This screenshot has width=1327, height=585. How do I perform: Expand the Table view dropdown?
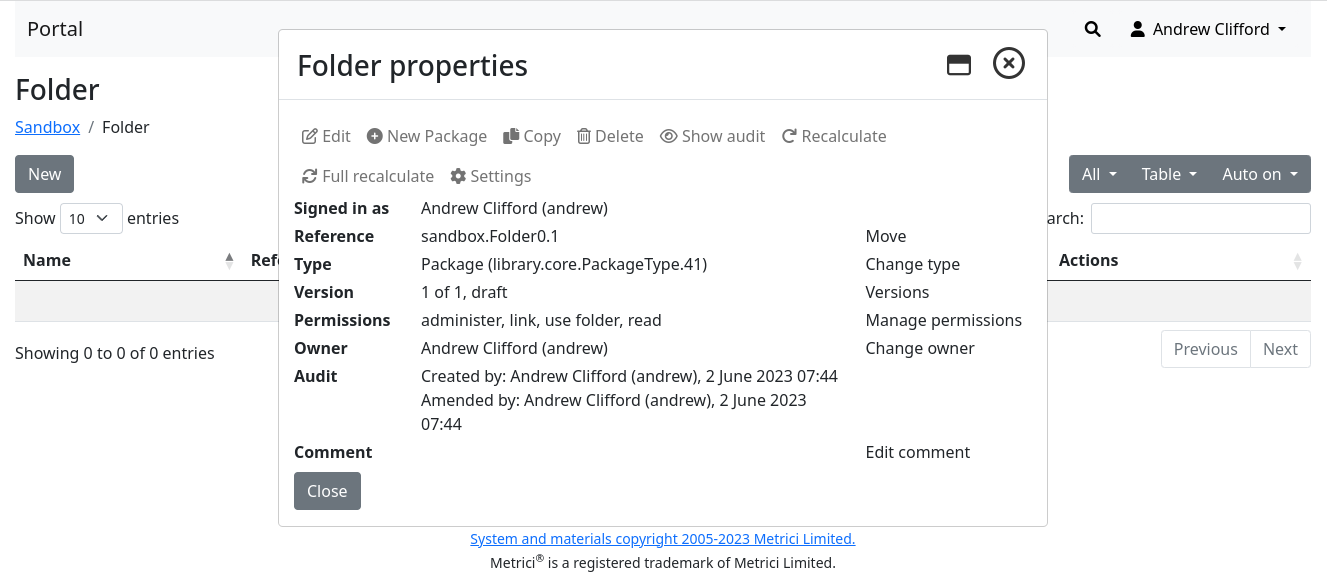[x=1169, y=174]
